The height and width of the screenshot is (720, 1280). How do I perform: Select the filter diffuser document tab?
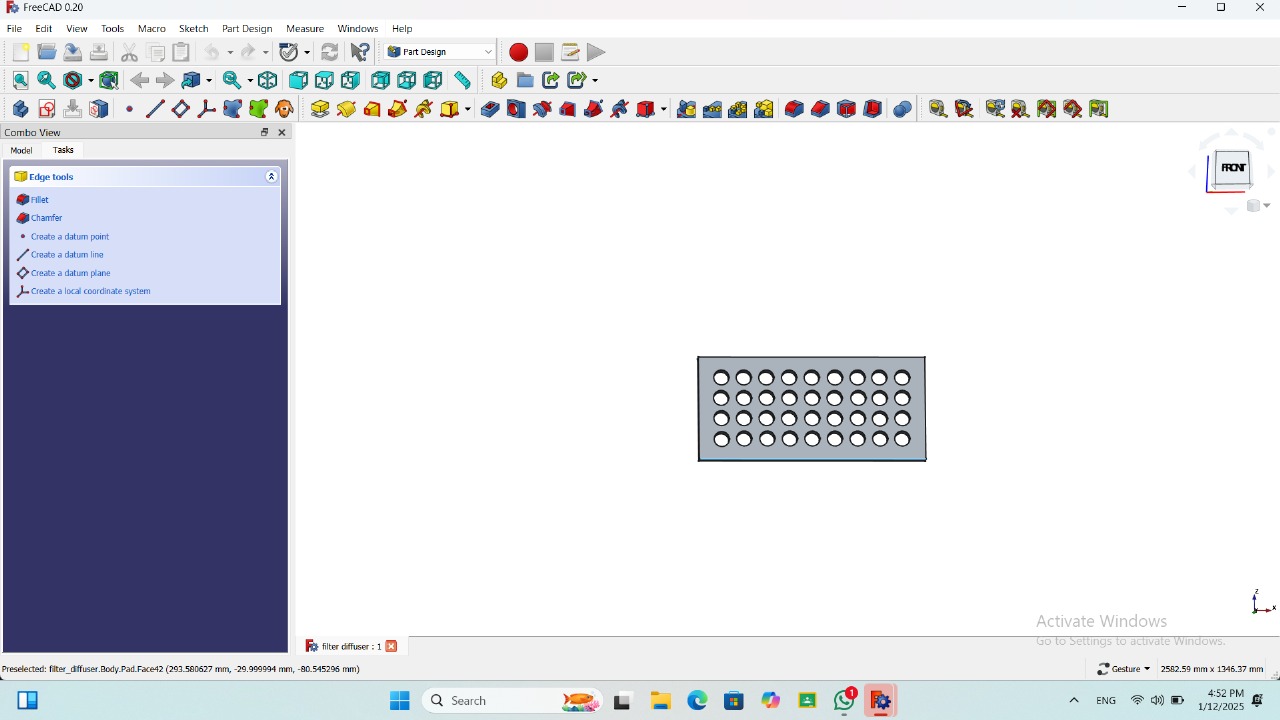tap(350, 646)
